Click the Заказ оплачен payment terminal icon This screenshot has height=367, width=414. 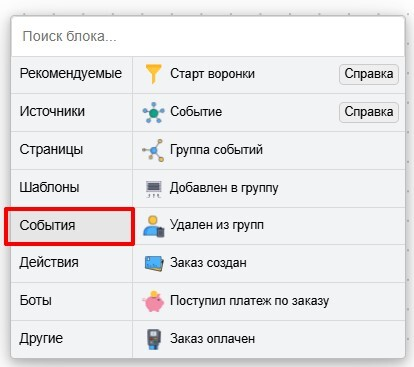[x=154, y=339]
